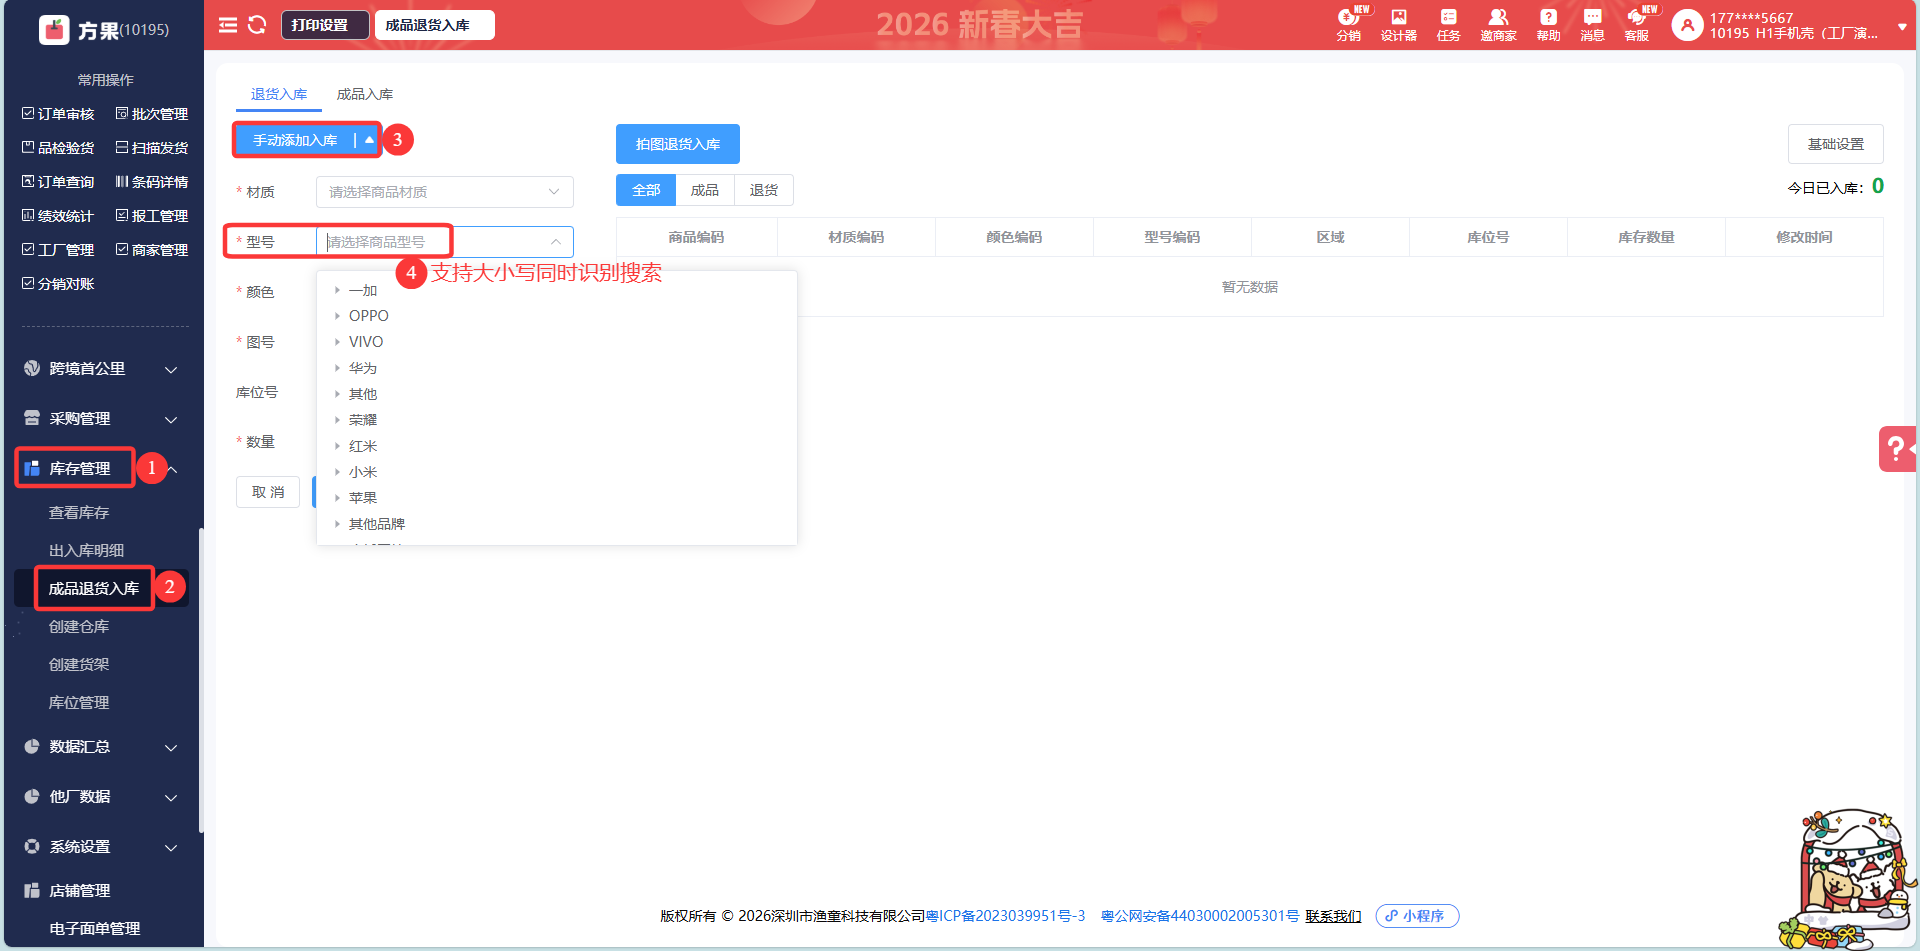Expand the OPPO brand tree node
The height and width of the screenshot is (951, 1920).
coord(338,316)
